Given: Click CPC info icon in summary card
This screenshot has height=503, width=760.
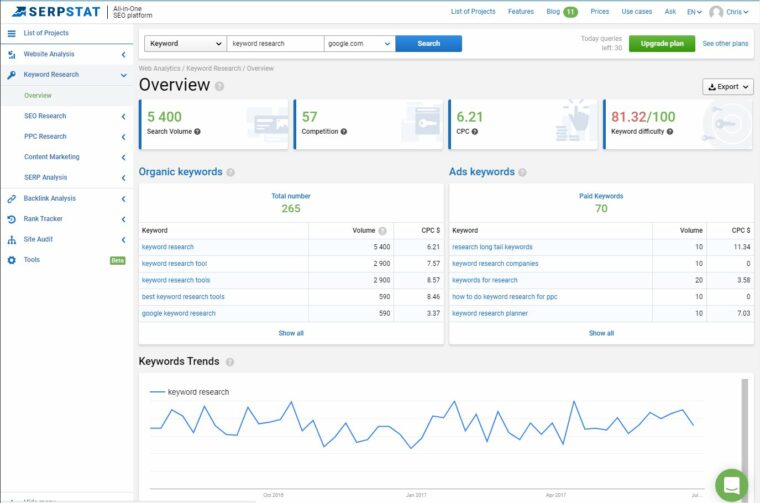Looking at the screenshot, I should pyautogui.click(x=475, y=131).
